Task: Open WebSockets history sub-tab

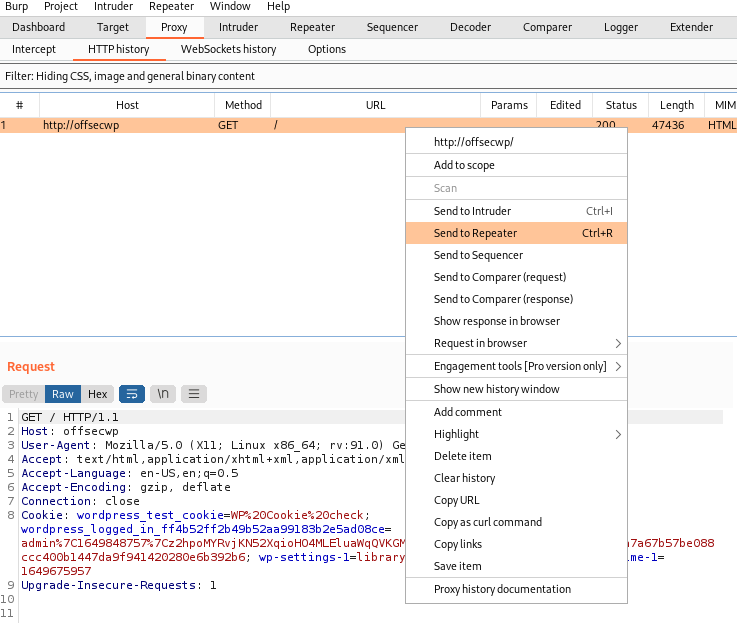Action: pyautogui.click(x=228, y=49)
